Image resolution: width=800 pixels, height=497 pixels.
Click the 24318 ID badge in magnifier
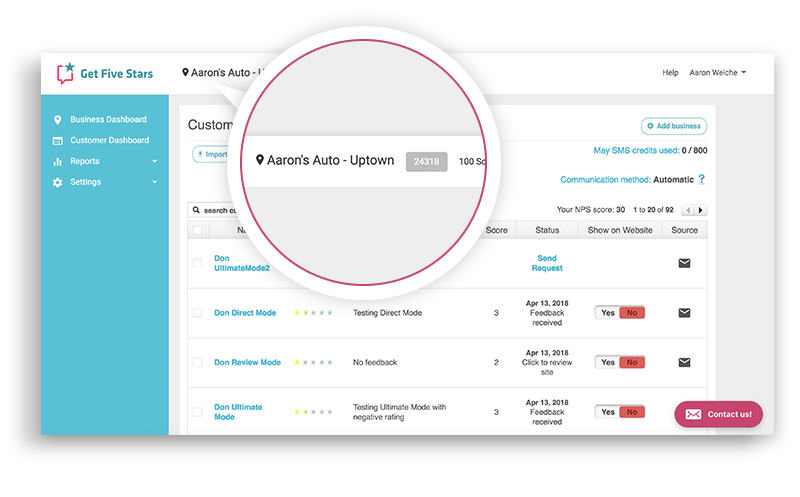(427, 161)
